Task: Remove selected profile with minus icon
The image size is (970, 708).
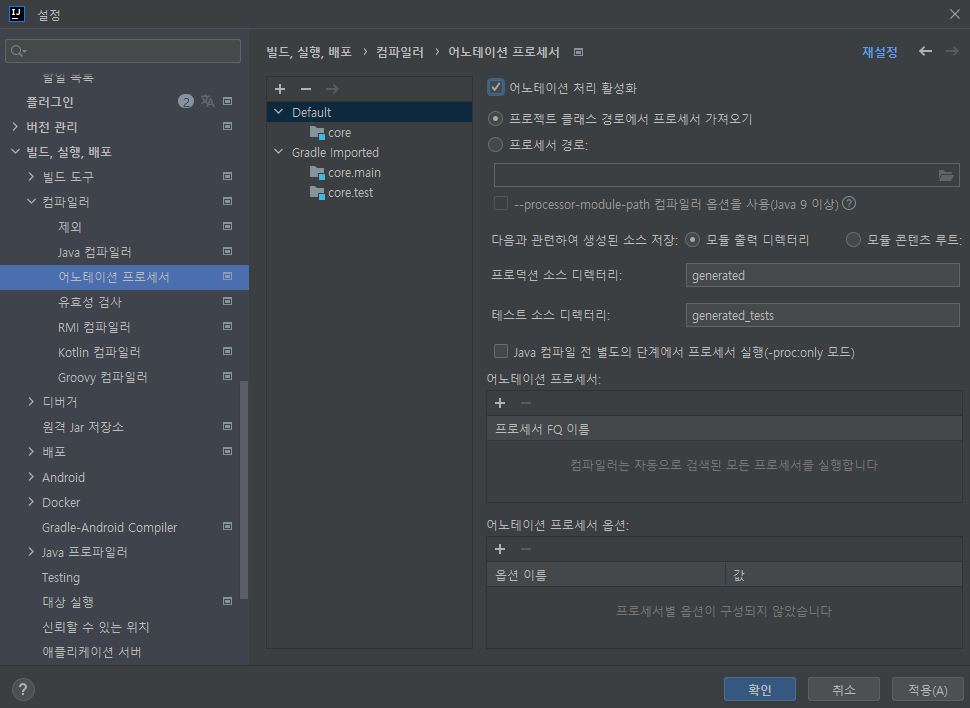Action: [x=306, y=89]
